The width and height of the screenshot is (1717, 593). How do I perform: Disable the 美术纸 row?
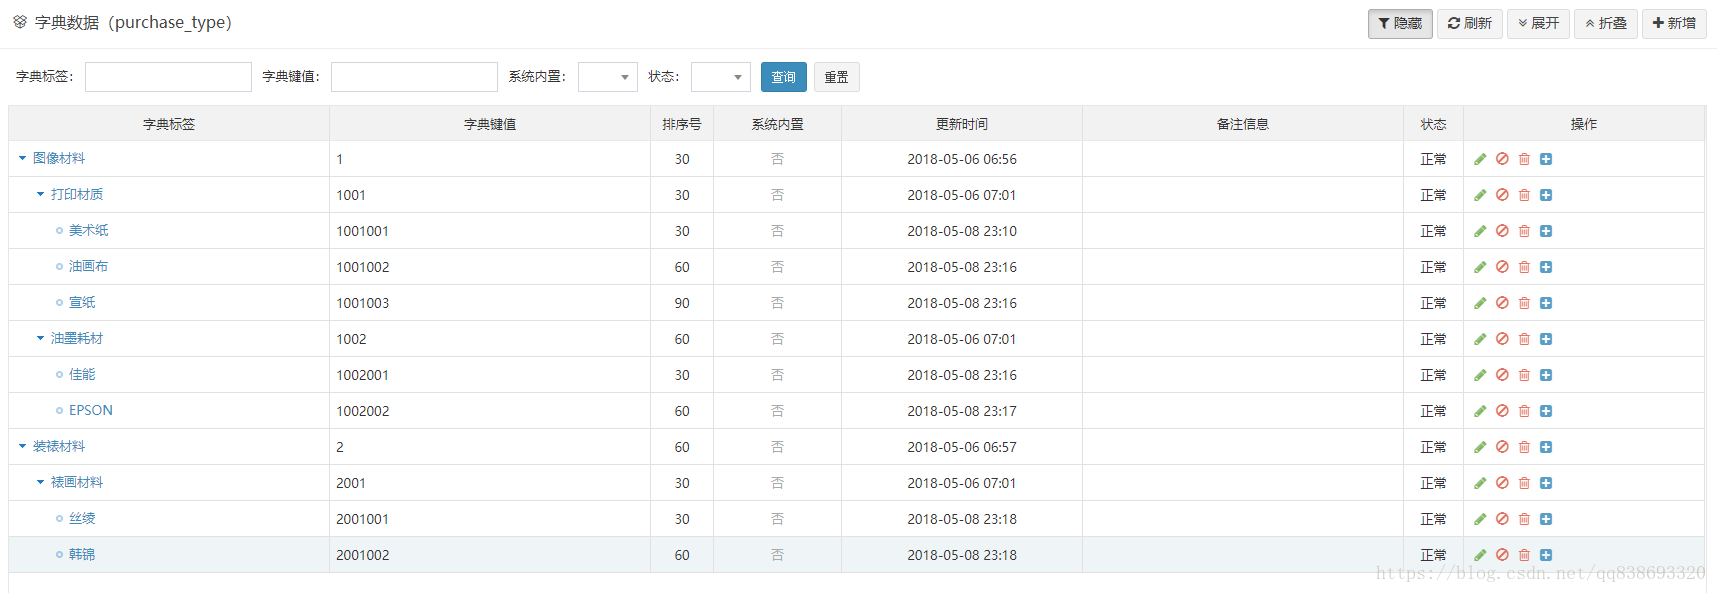[x=1502, y=231]
